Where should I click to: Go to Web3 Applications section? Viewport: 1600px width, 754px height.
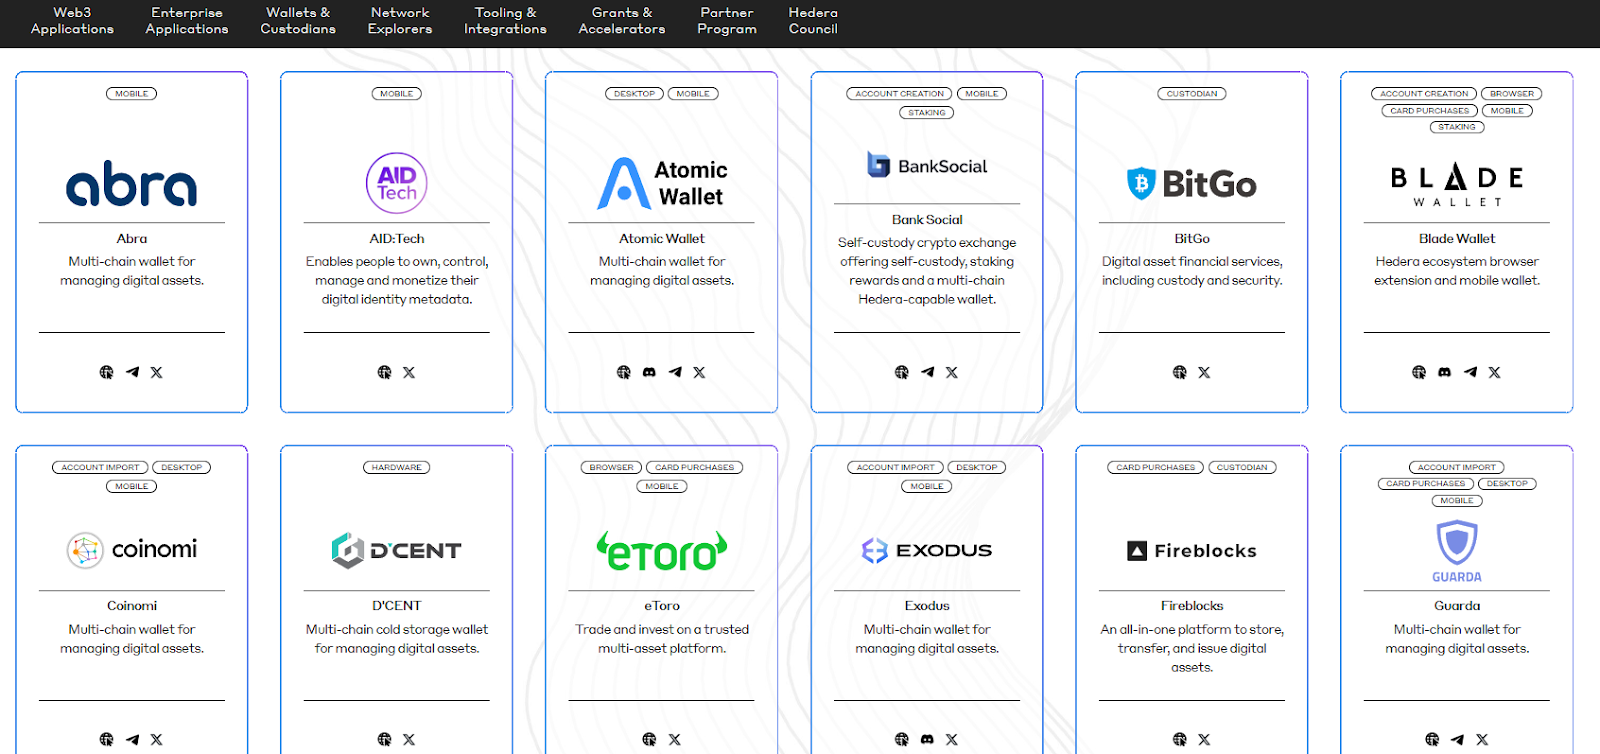[x=72, y=21]
